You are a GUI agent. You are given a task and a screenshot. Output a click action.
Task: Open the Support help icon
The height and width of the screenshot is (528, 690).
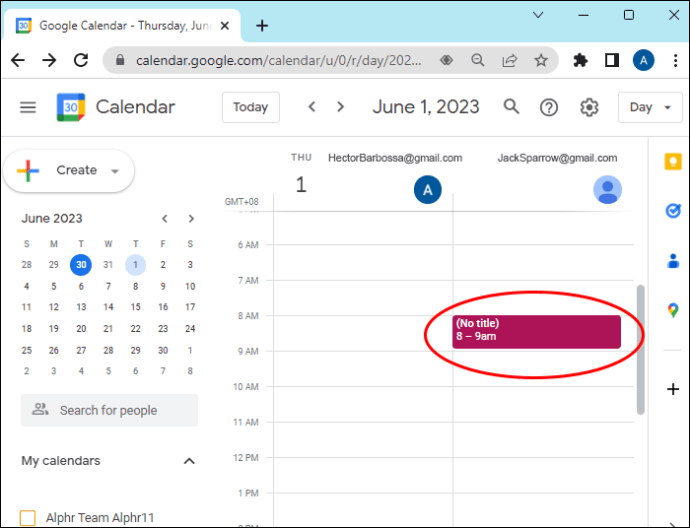(549, 107)
